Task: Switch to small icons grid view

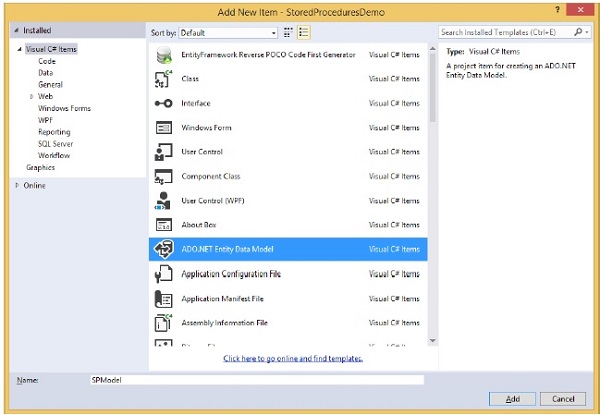Action: 287,33
